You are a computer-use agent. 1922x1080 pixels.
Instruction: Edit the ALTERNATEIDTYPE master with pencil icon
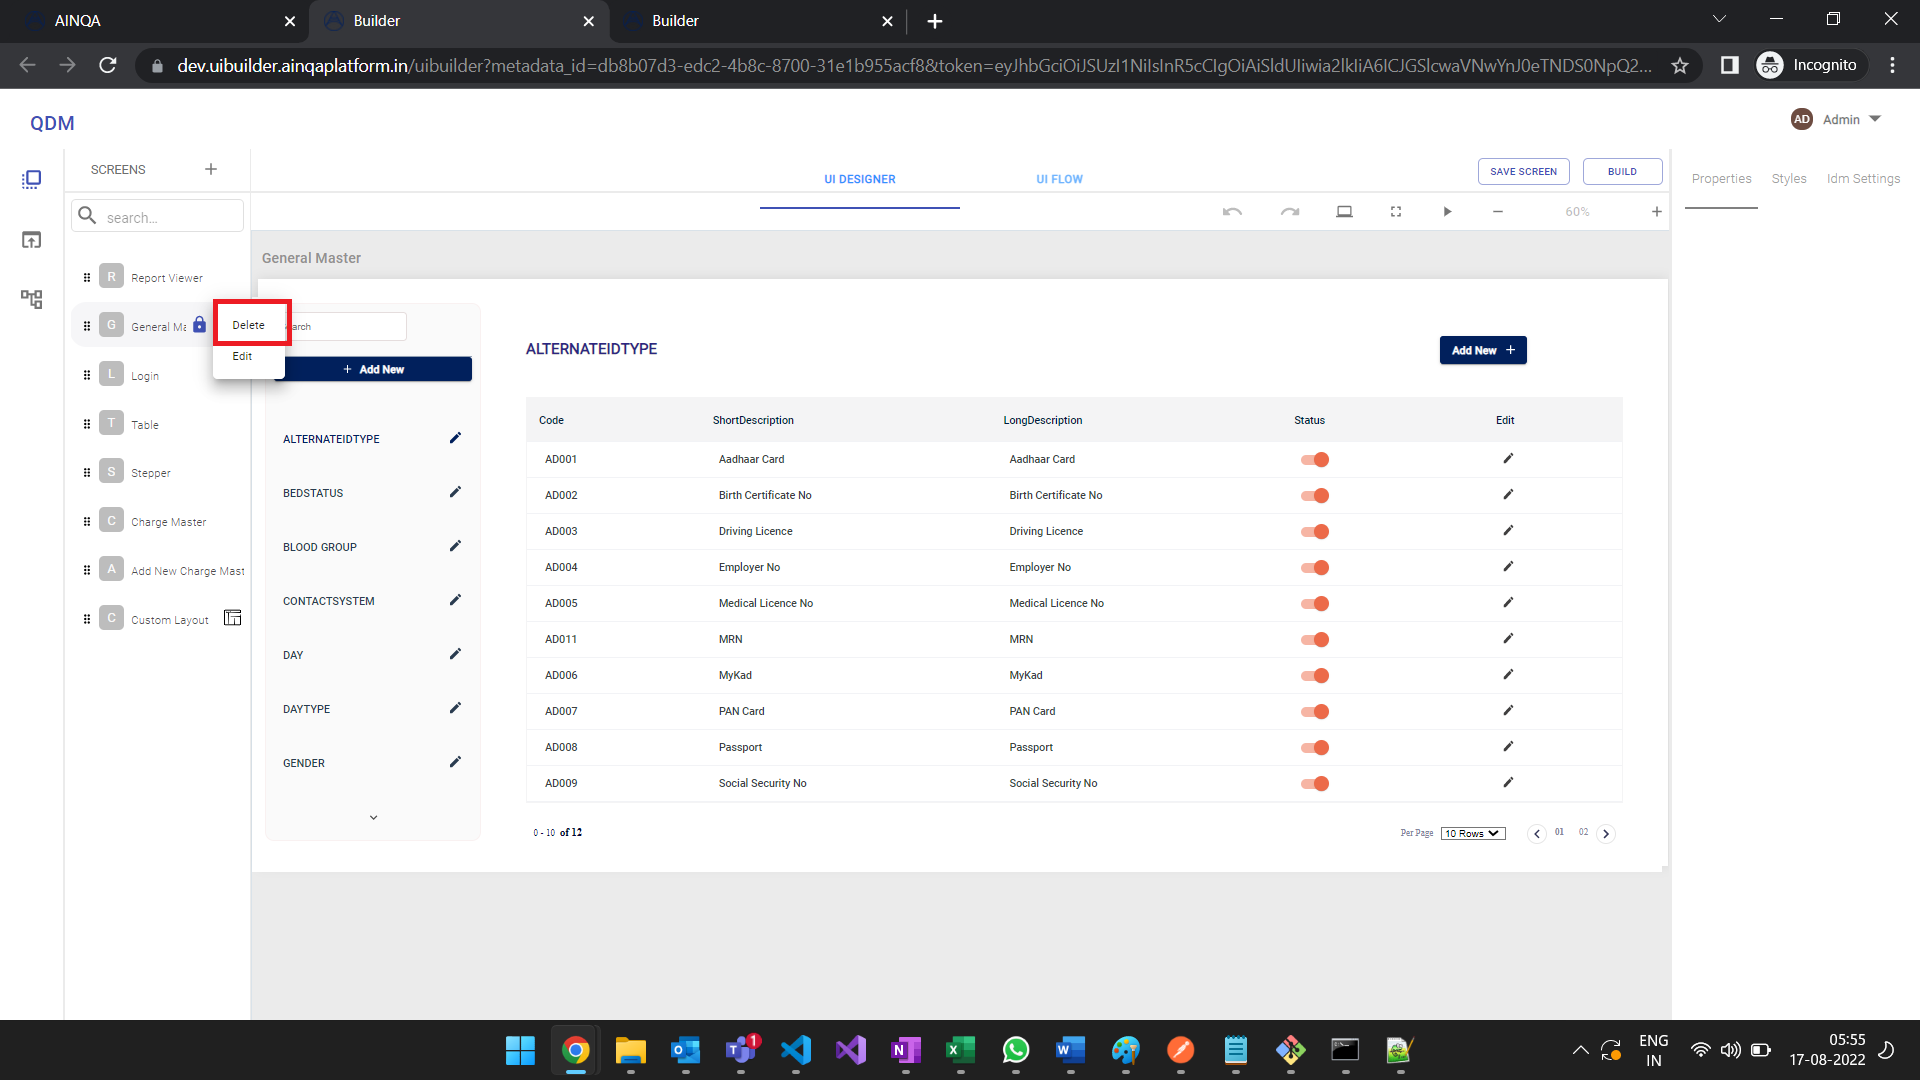click(x=455, y=438)
